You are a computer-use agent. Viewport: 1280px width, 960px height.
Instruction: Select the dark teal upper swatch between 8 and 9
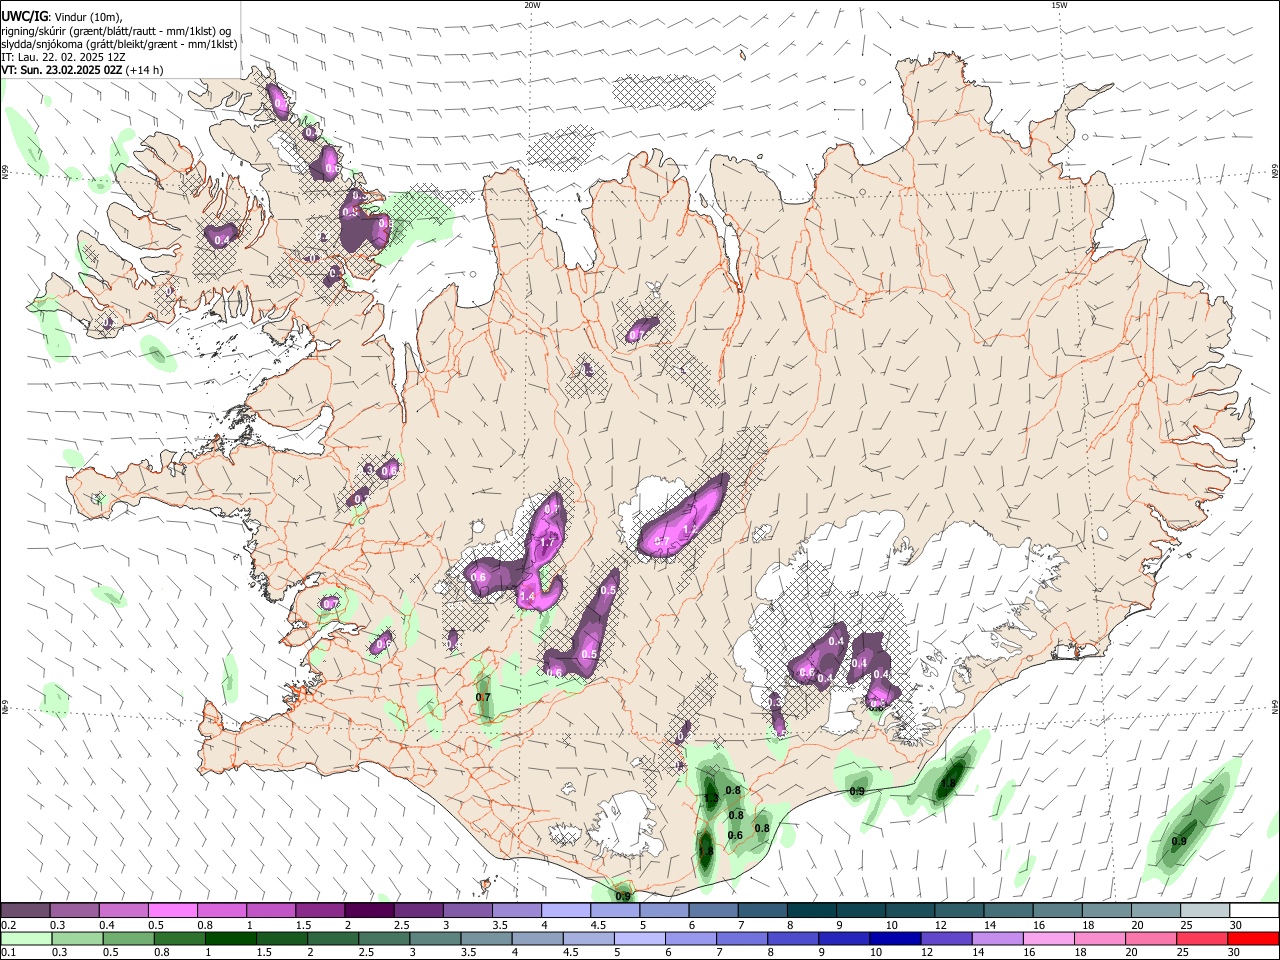pyautogui.click(x=811, y=911)
